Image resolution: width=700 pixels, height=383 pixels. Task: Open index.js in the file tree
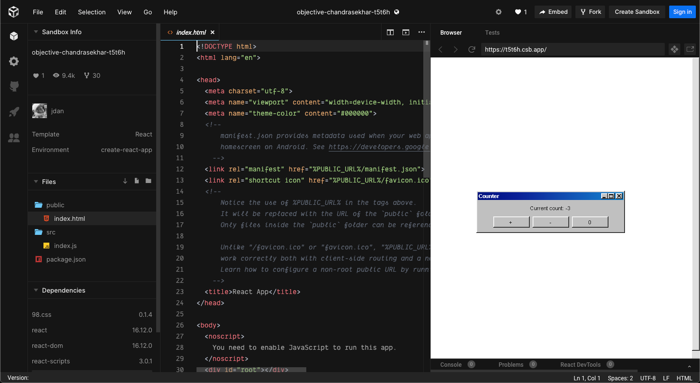click(x=92, y=246)
